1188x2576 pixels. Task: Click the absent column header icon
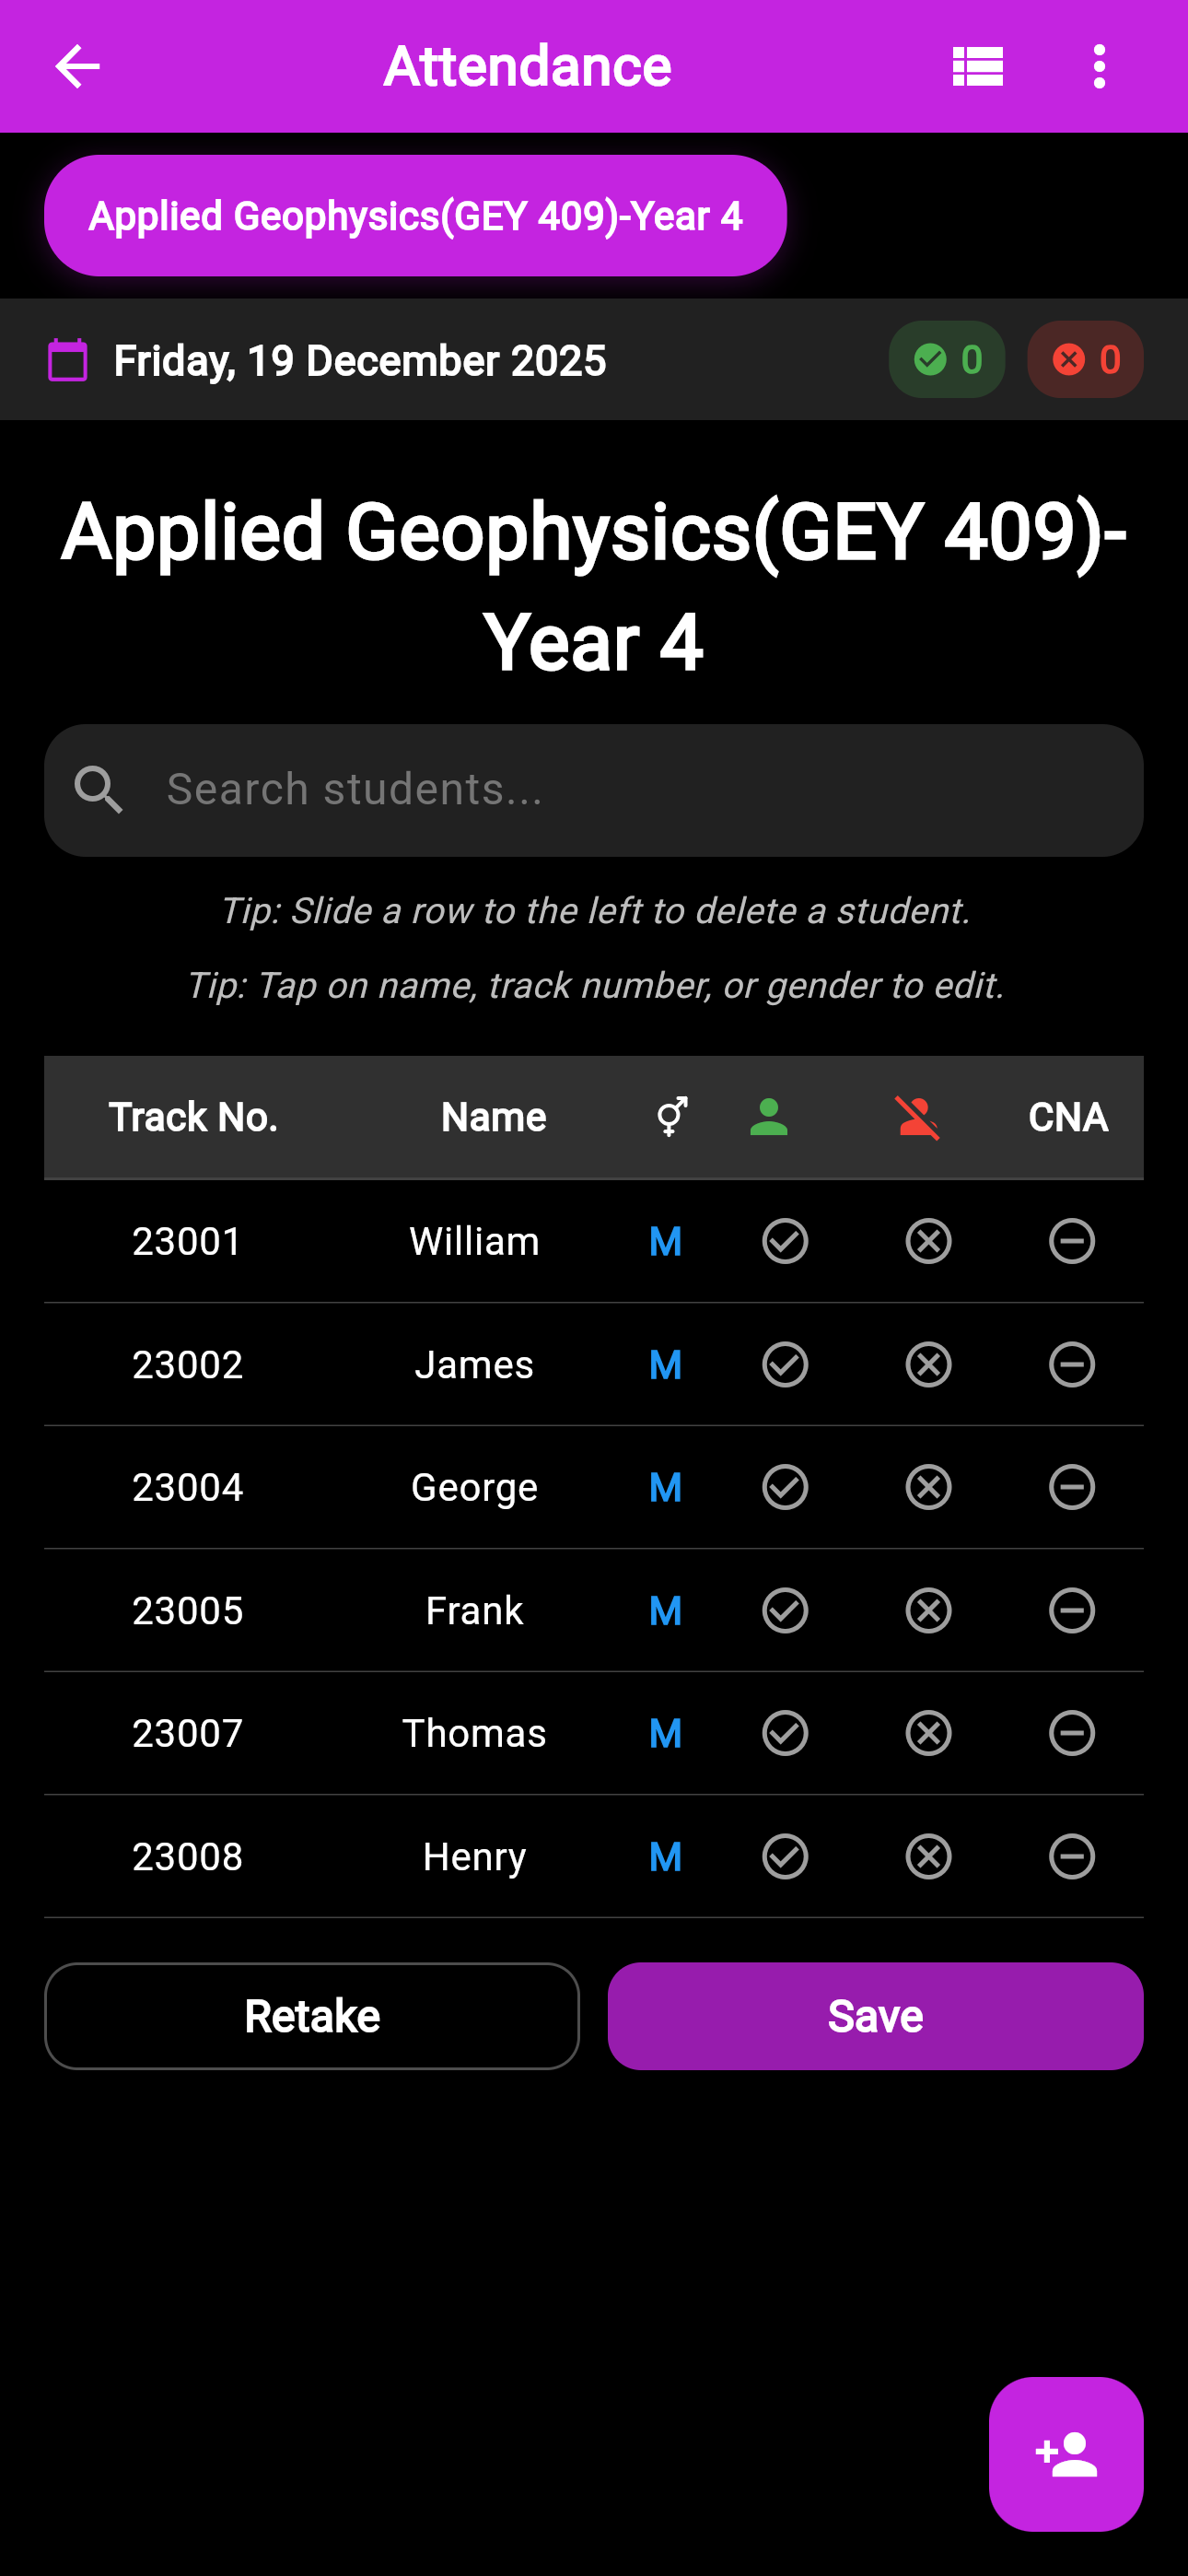[x=917, y=1117]
